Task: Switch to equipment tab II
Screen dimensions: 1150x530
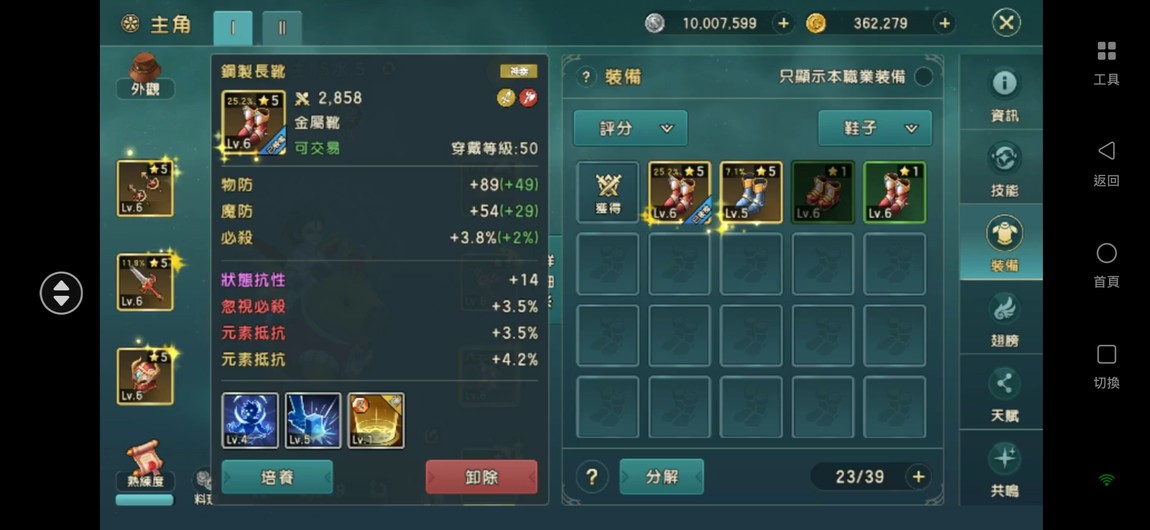Action: click(x=282, y=28)
